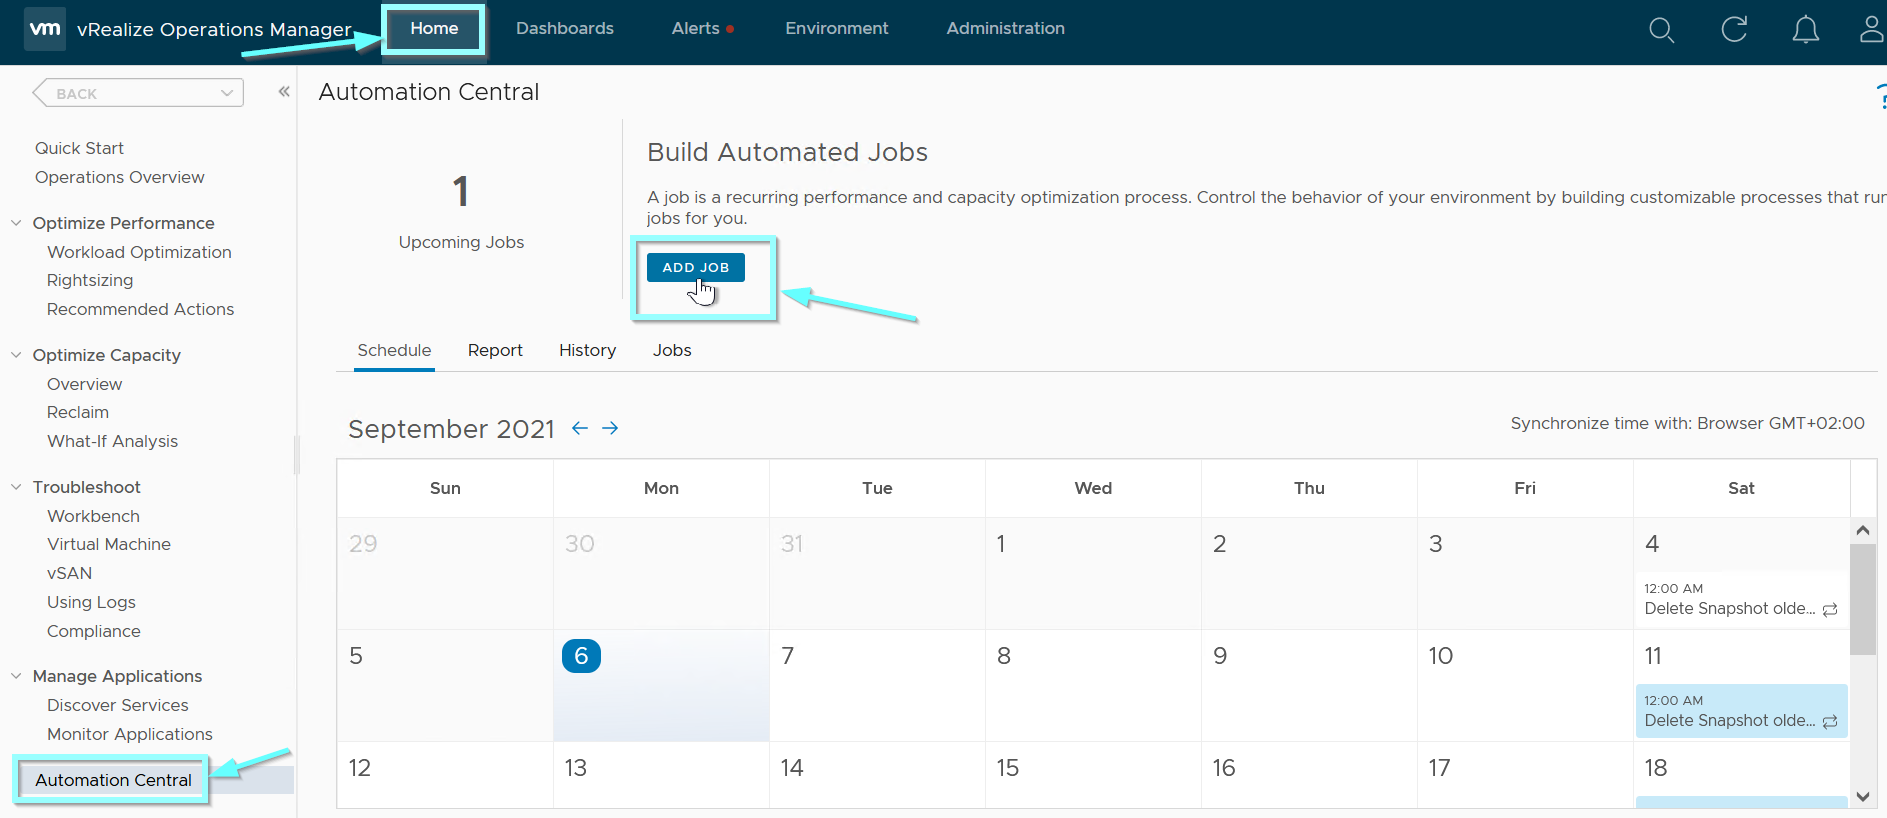Switch to the History tab

point(587,351)
